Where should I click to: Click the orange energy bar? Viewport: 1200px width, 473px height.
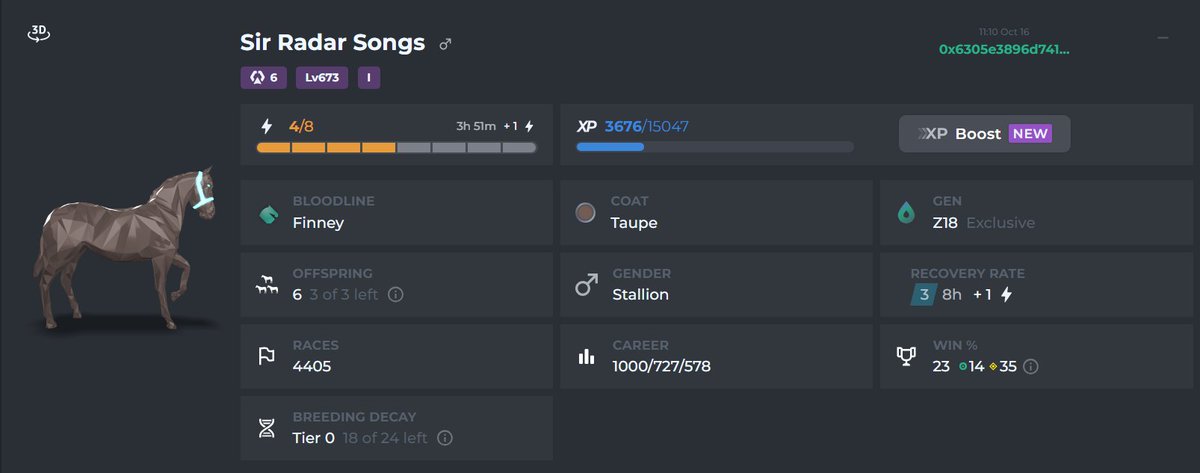click(x=396, y=148)
